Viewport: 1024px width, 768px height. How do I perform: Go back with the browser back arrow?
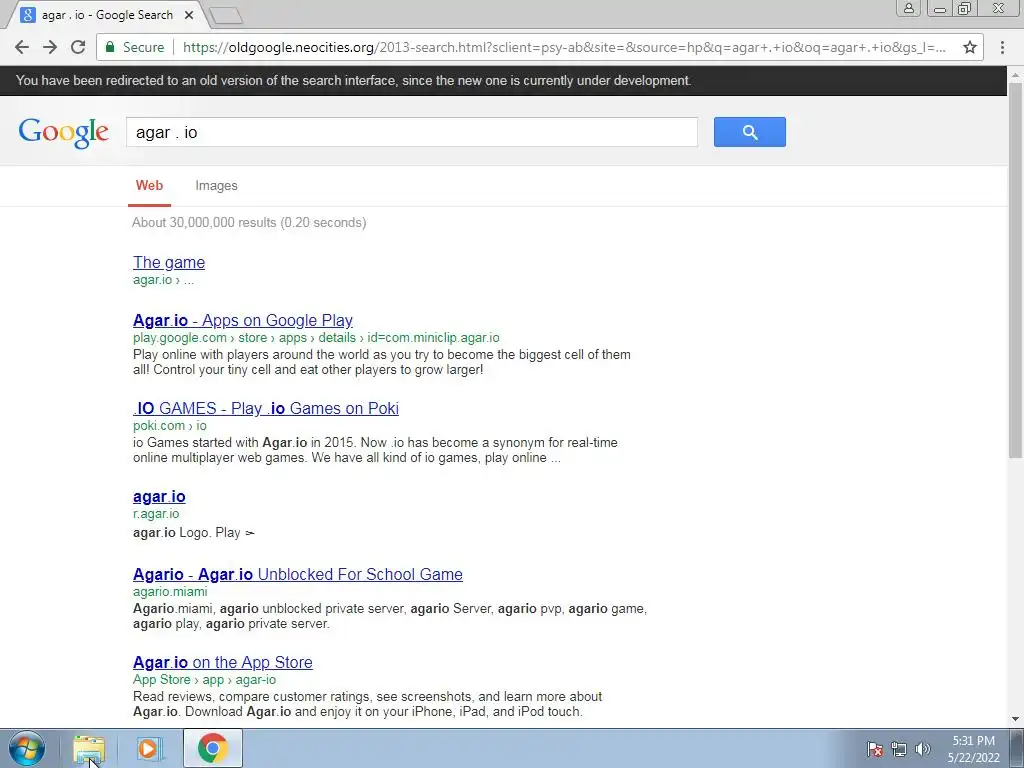click(22, 47)
